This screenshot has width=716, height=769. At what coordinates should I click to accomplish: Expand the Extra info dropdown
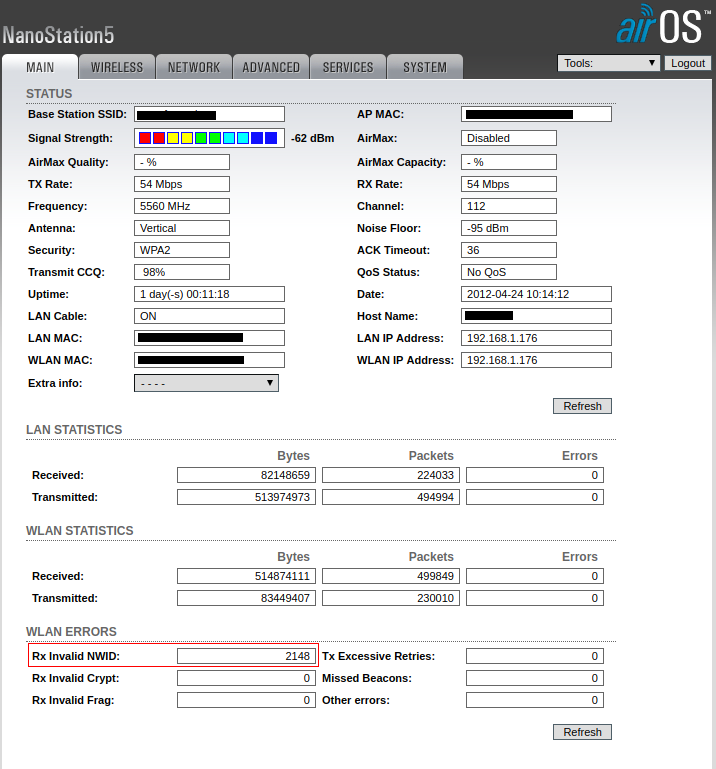click(x=206, y=383)
